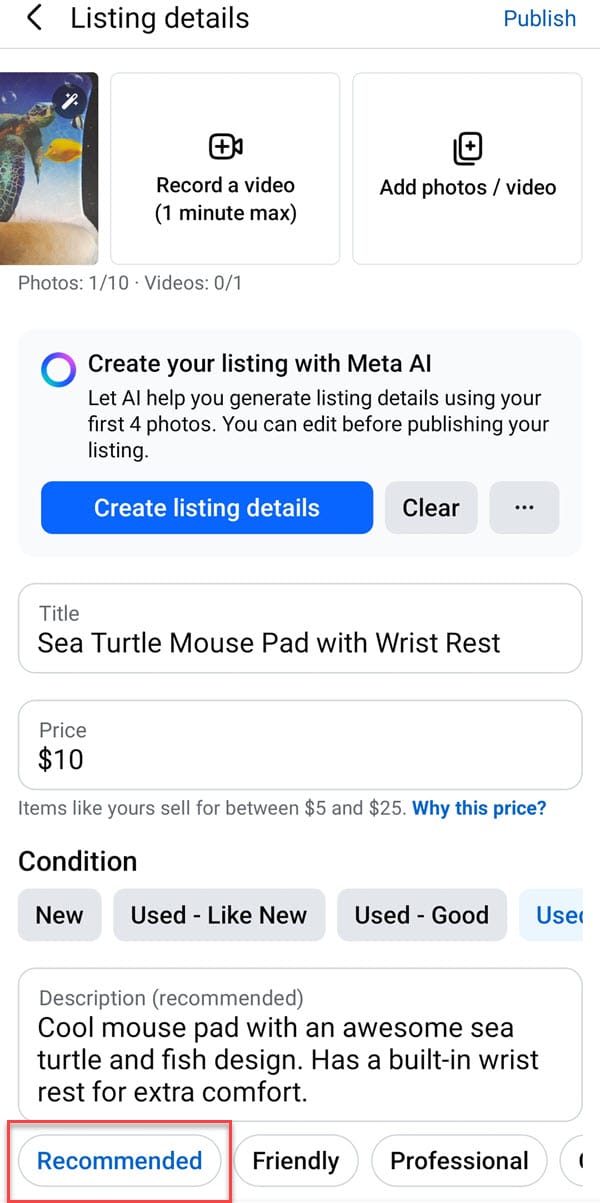Choose the Recommended description tone
This screenshot has height=1203, width=600.
(120, 1161)
